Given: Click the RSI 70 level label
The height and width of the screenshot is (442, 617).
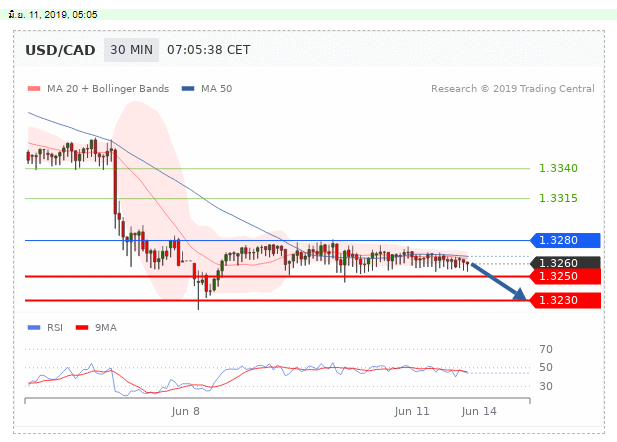Looking at the screenshot, I should (x=546, y=349).
